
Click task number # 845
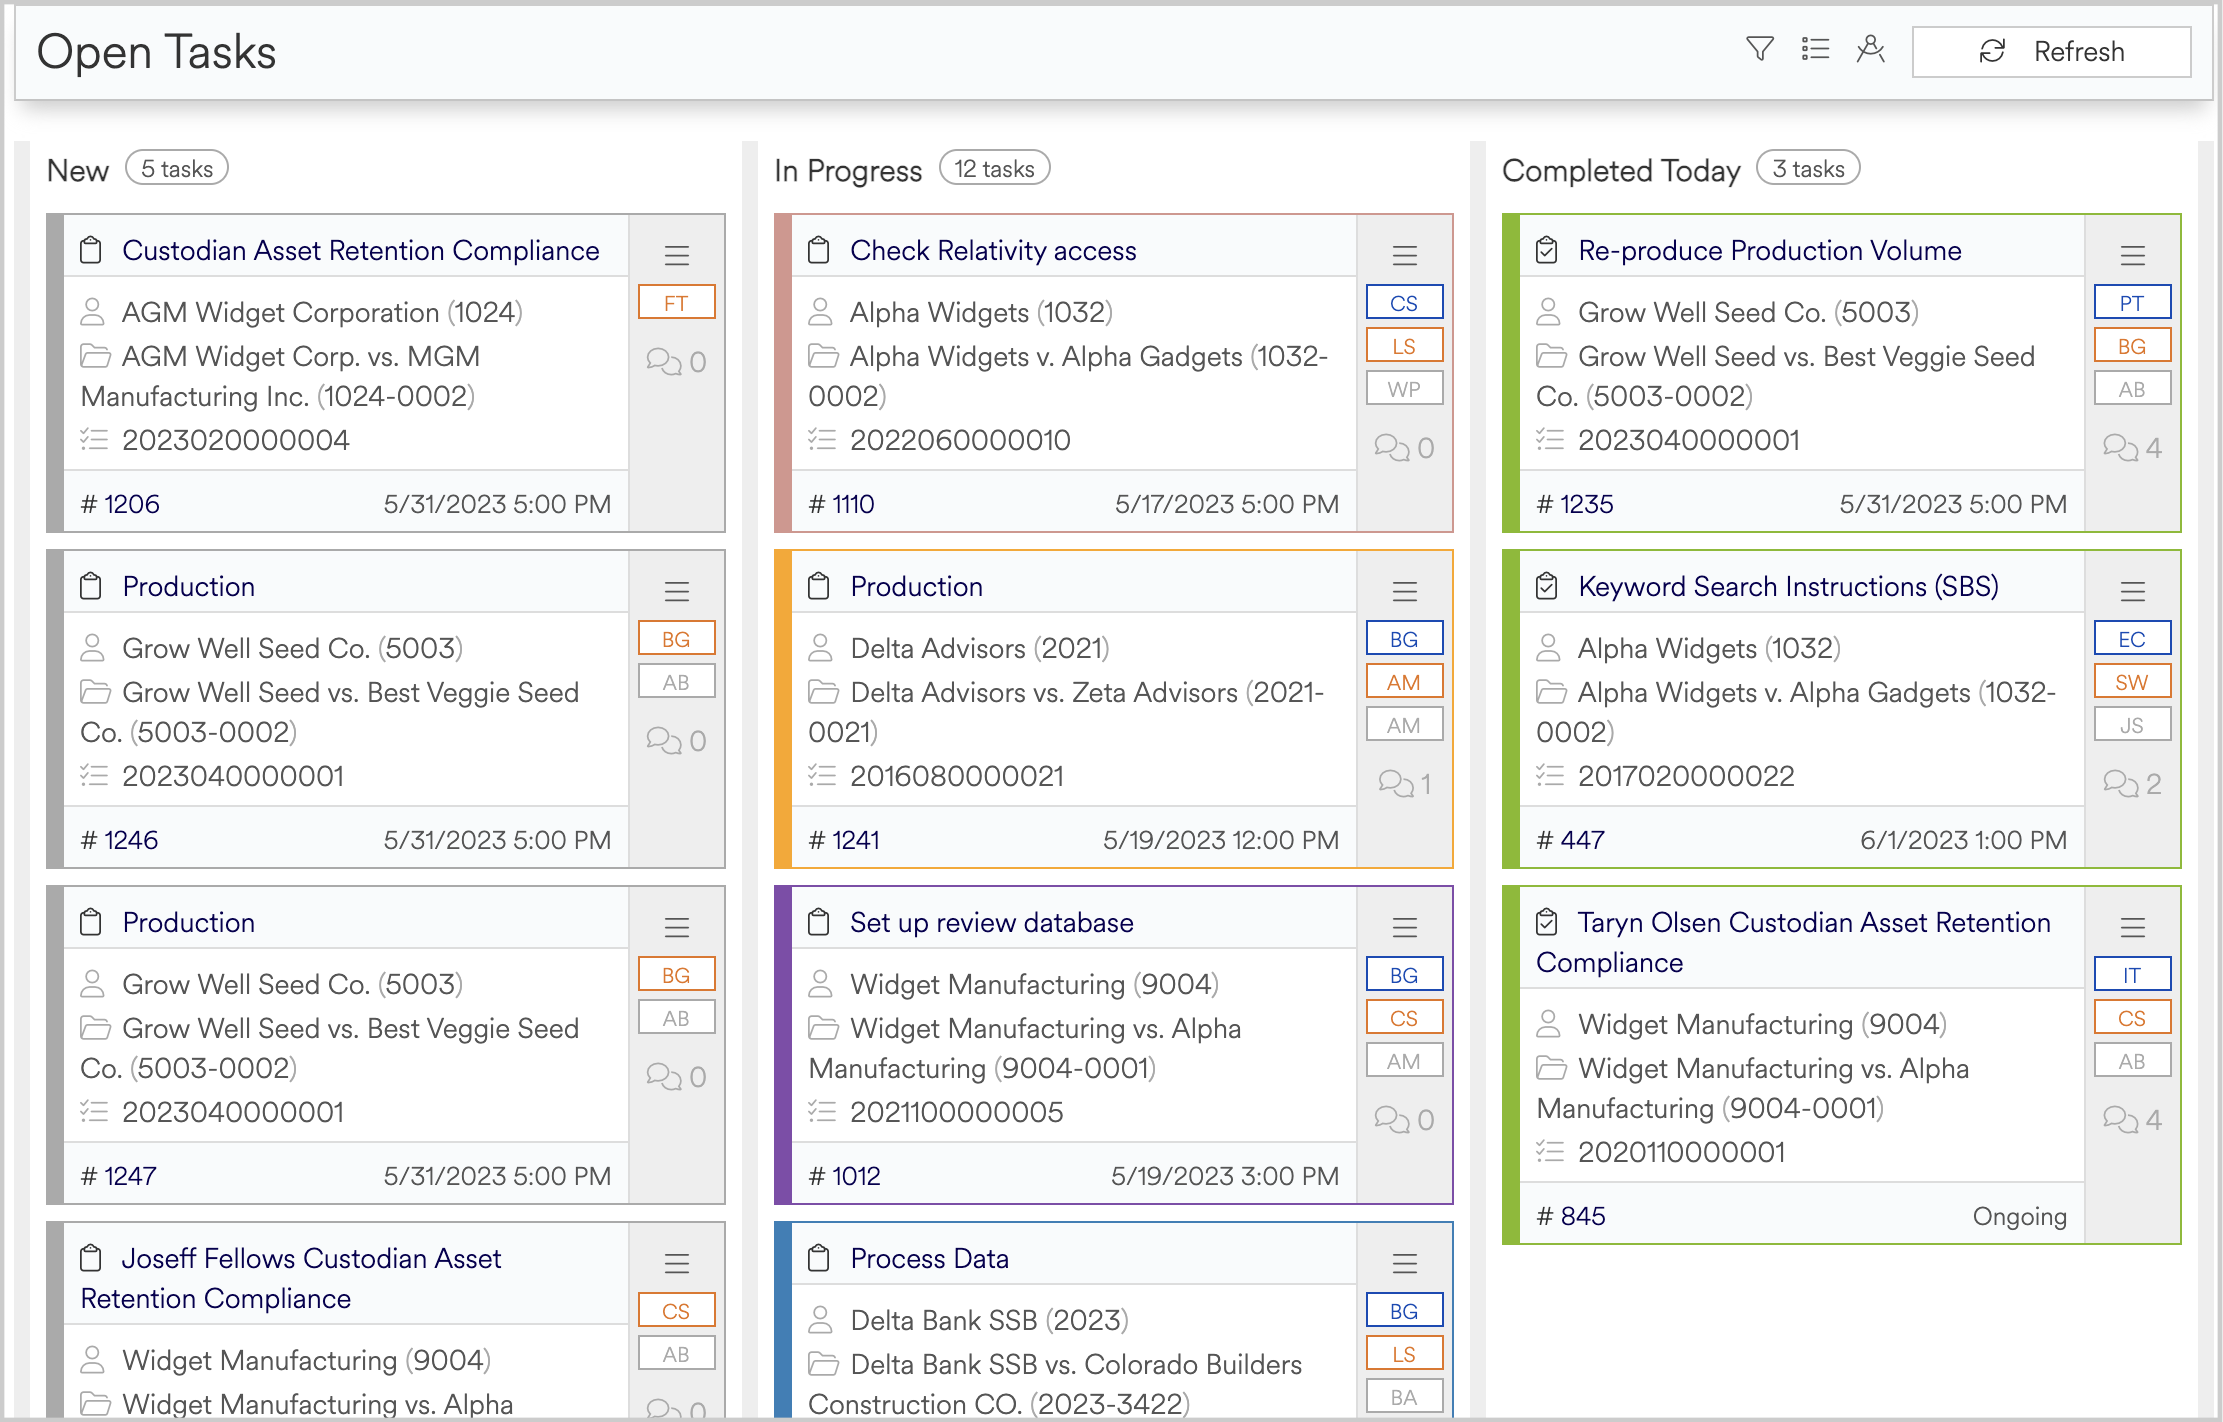tap(1571, 1216)
